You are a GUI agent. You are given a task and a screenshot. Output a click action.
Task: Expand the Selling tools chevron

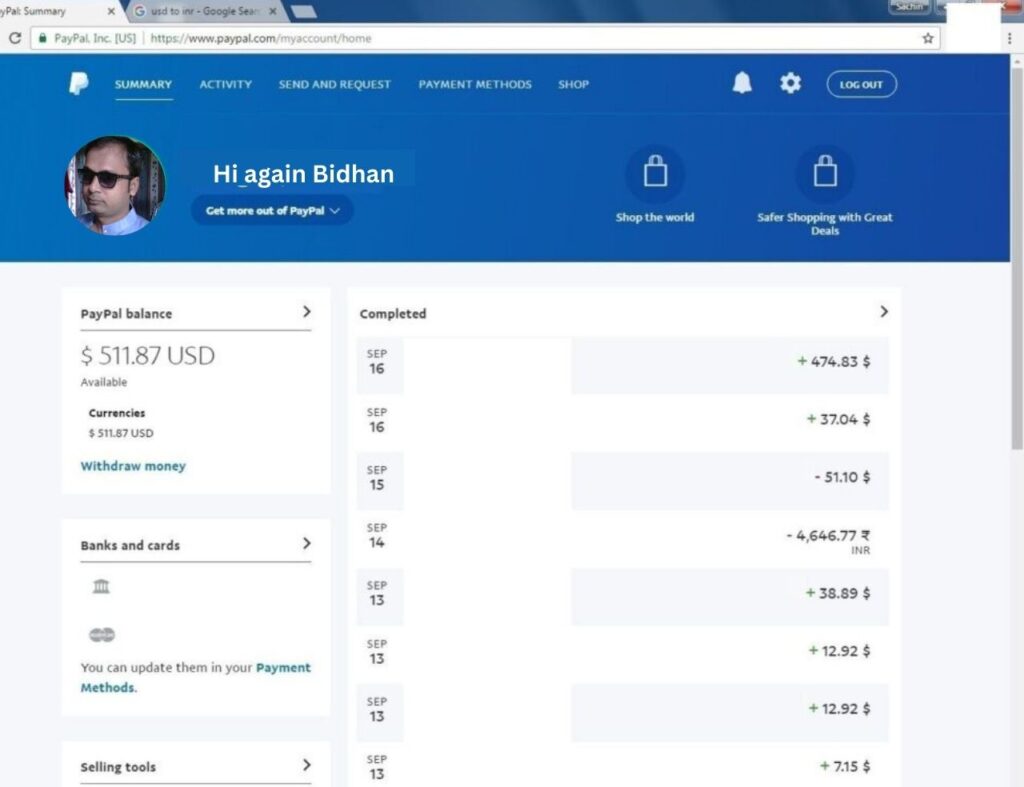point(306,766)
